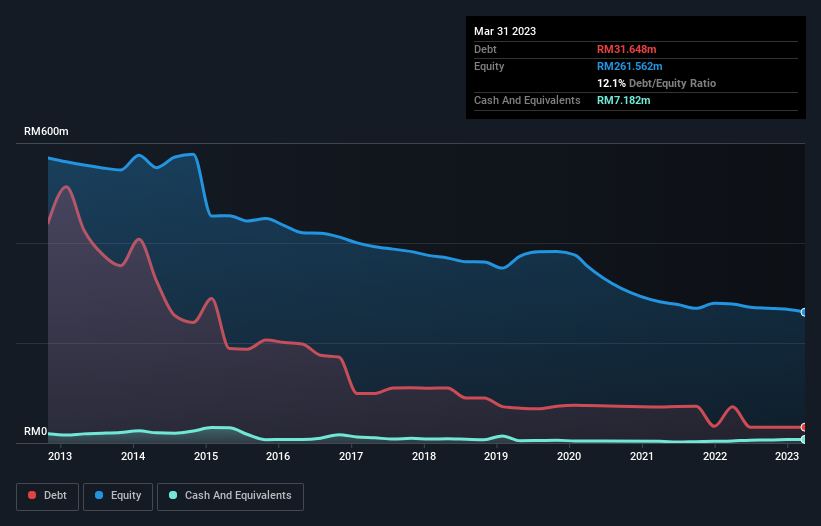Click the 2017 x-axis label

pos(351,456)
